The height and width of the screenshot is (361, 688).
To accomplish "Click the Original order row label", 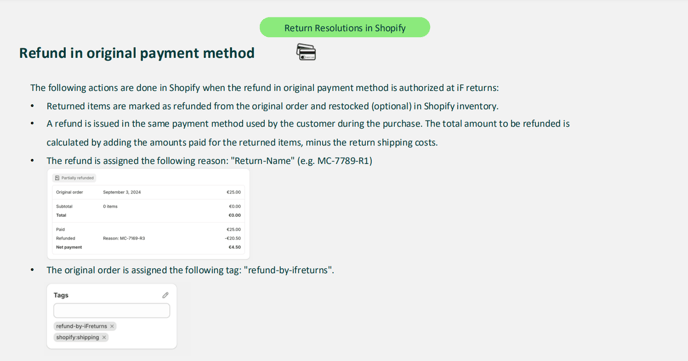I will (x=69, y=192).
